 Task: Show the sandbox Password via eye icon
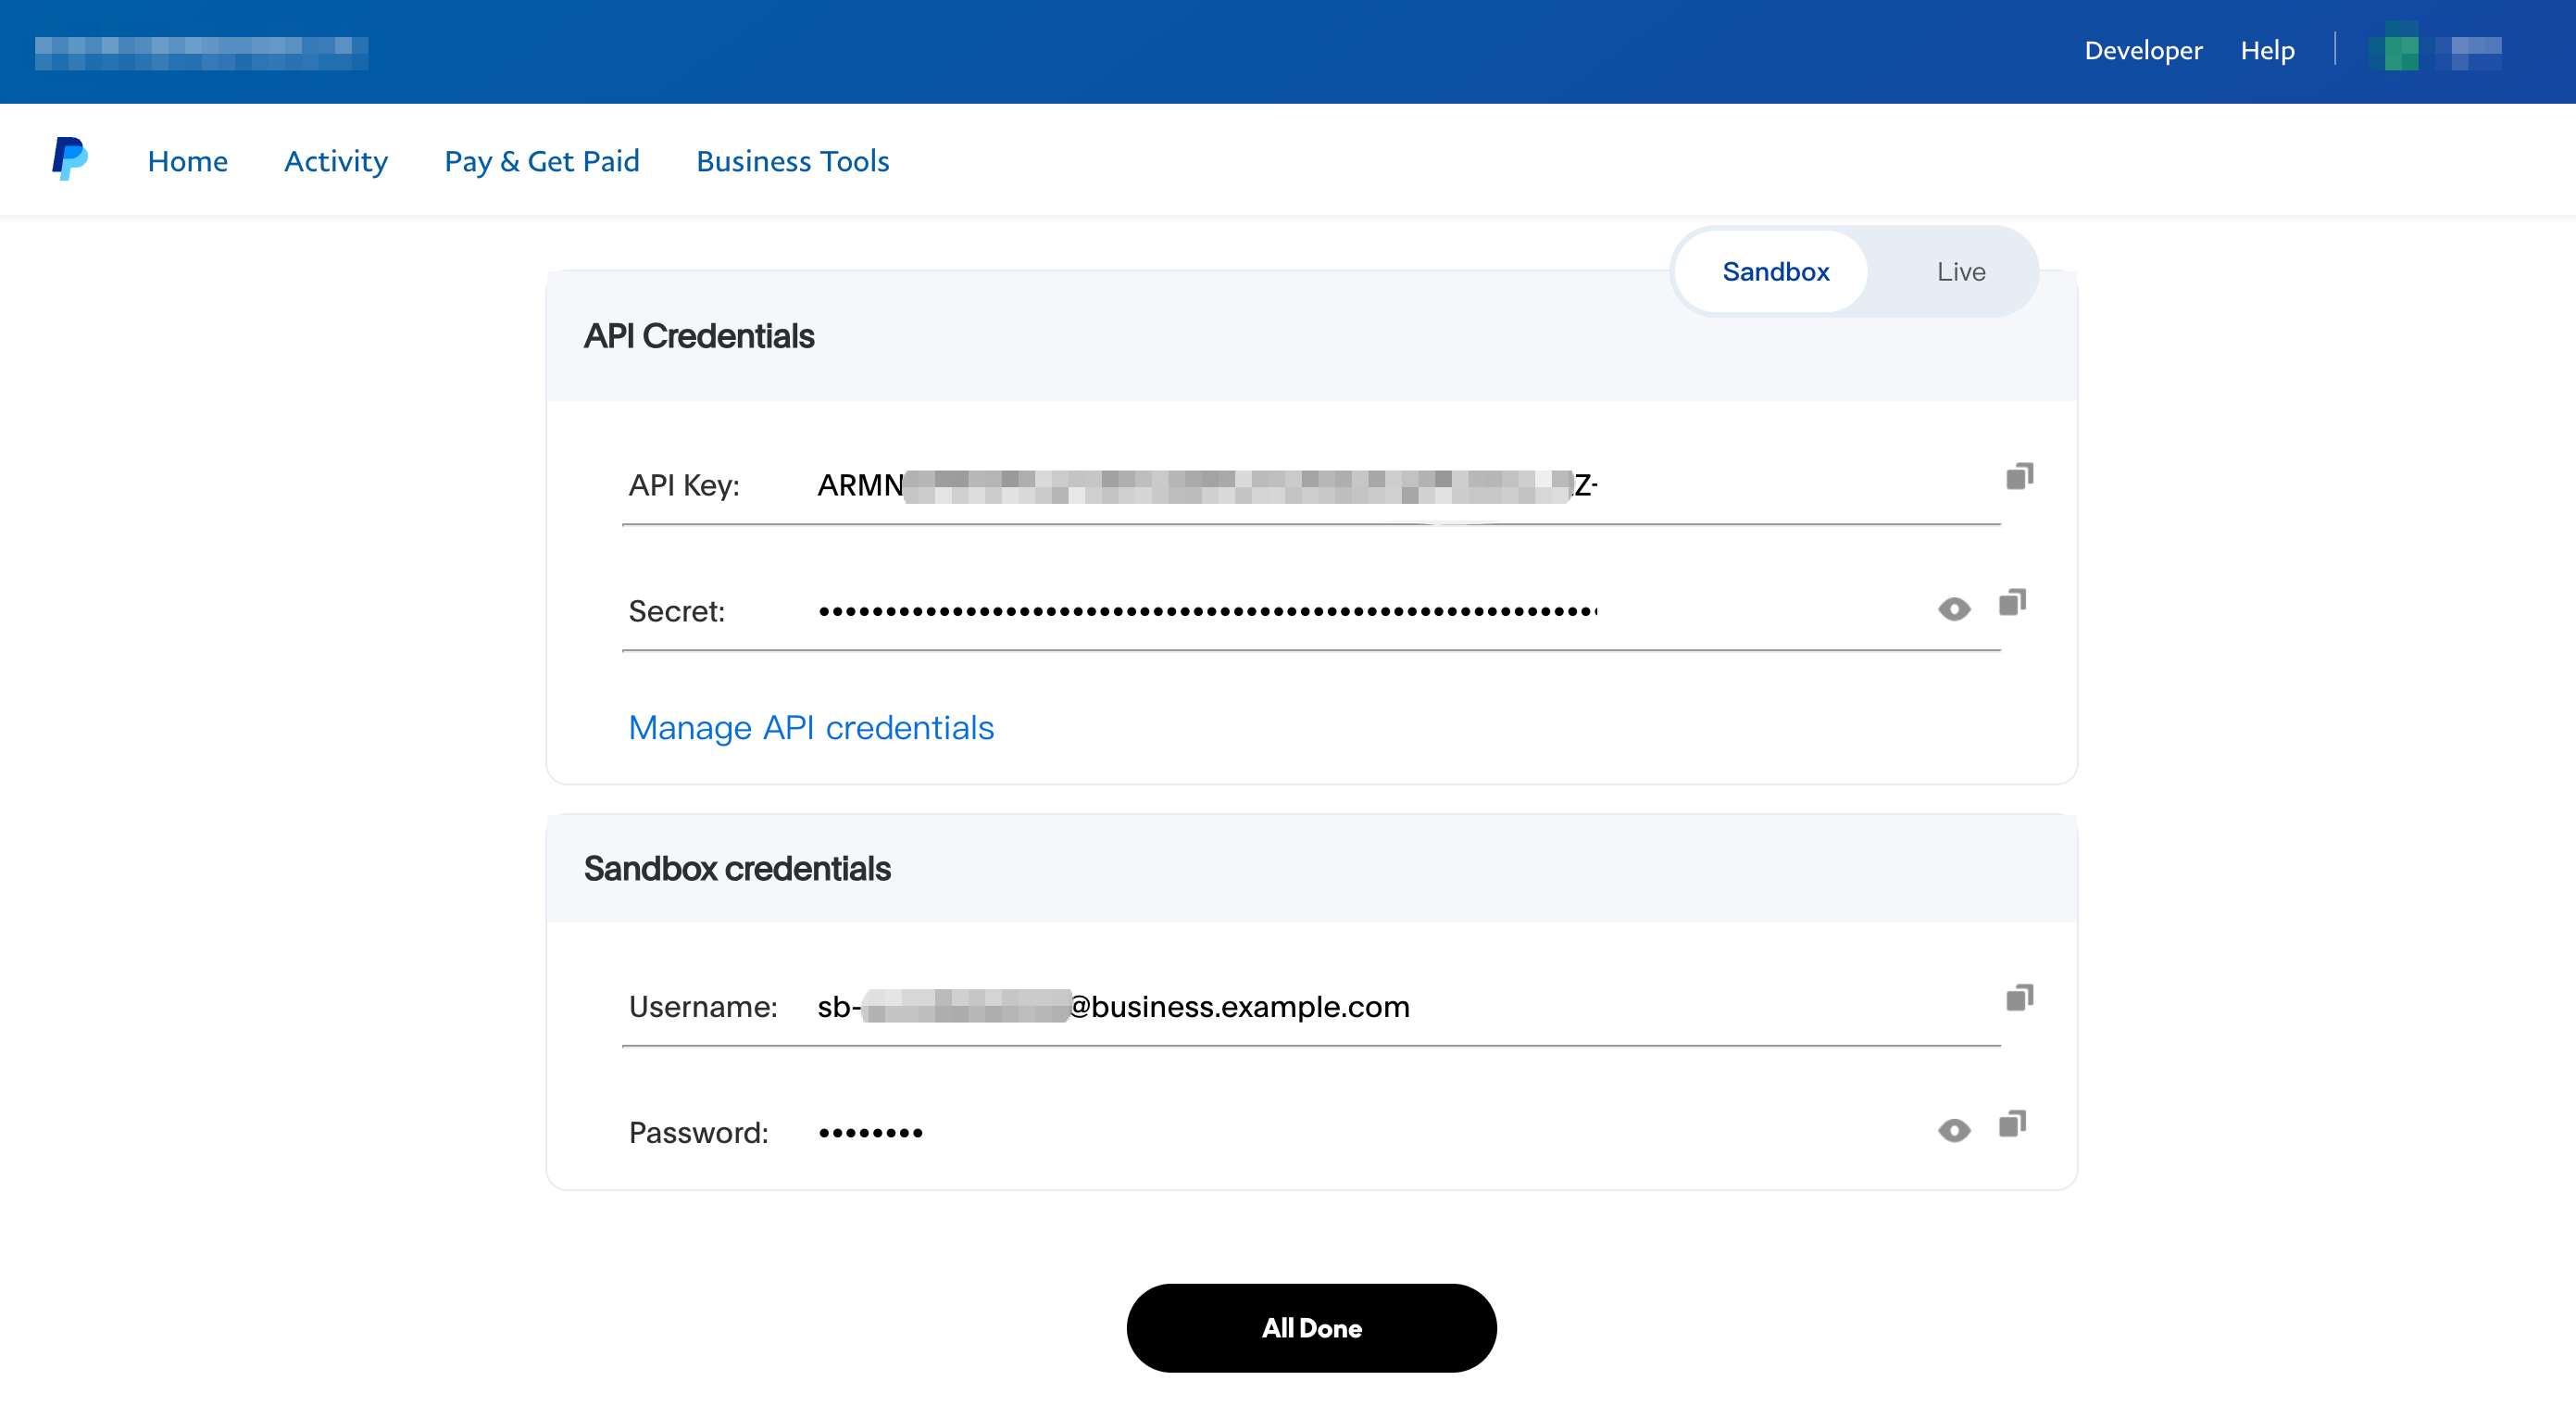pyautogui.click(x=1953, y=1130)
